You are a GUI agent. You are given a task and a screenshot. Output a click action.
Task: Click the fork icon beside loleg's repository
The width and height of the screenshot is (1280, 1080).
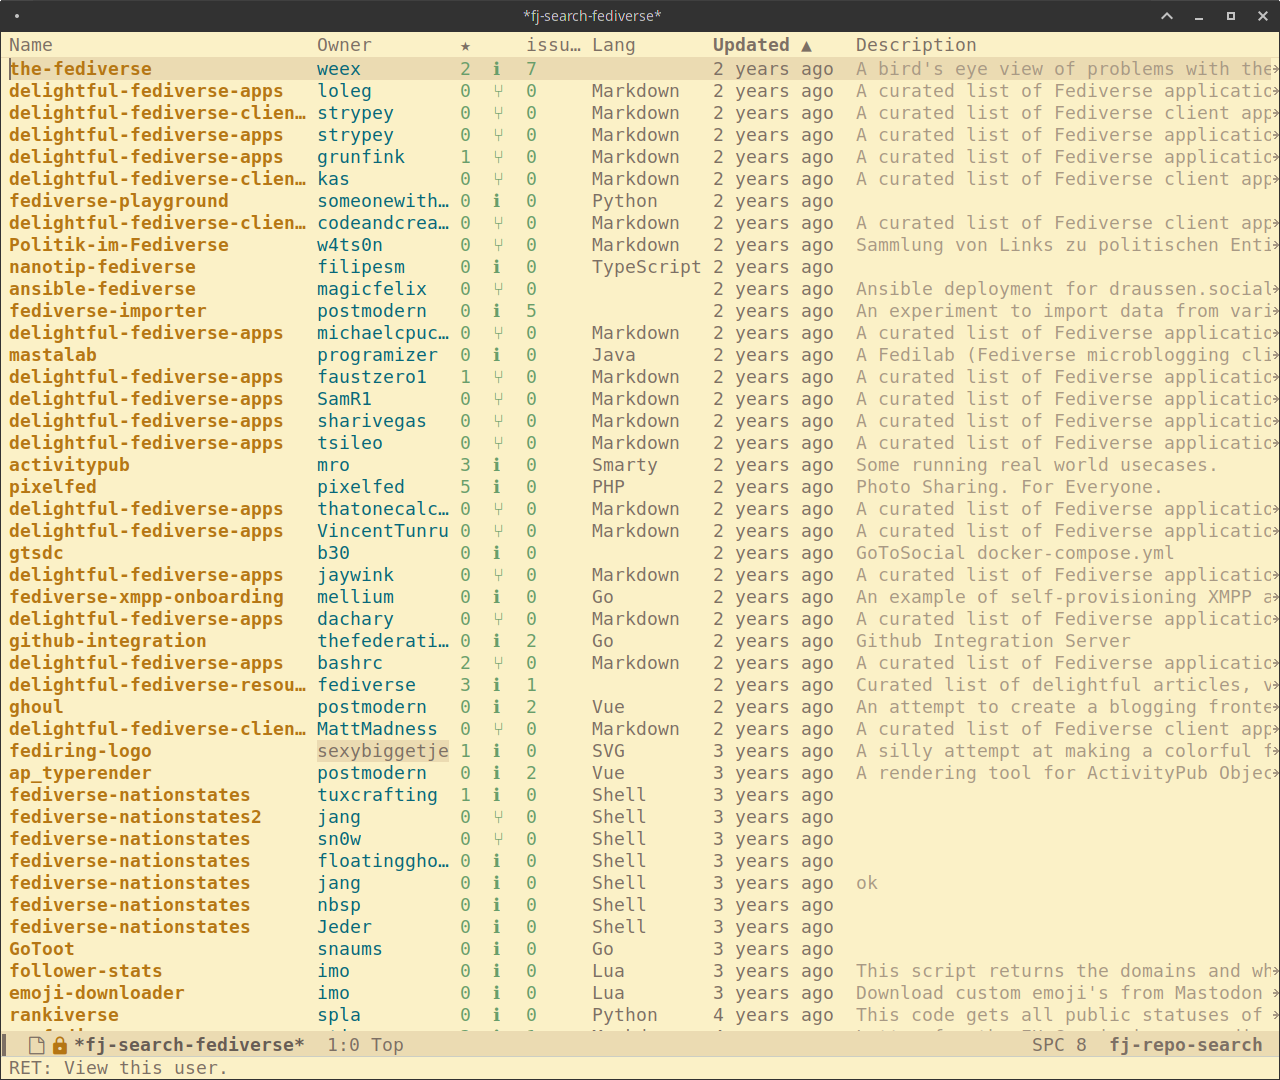tap(498, 91)
